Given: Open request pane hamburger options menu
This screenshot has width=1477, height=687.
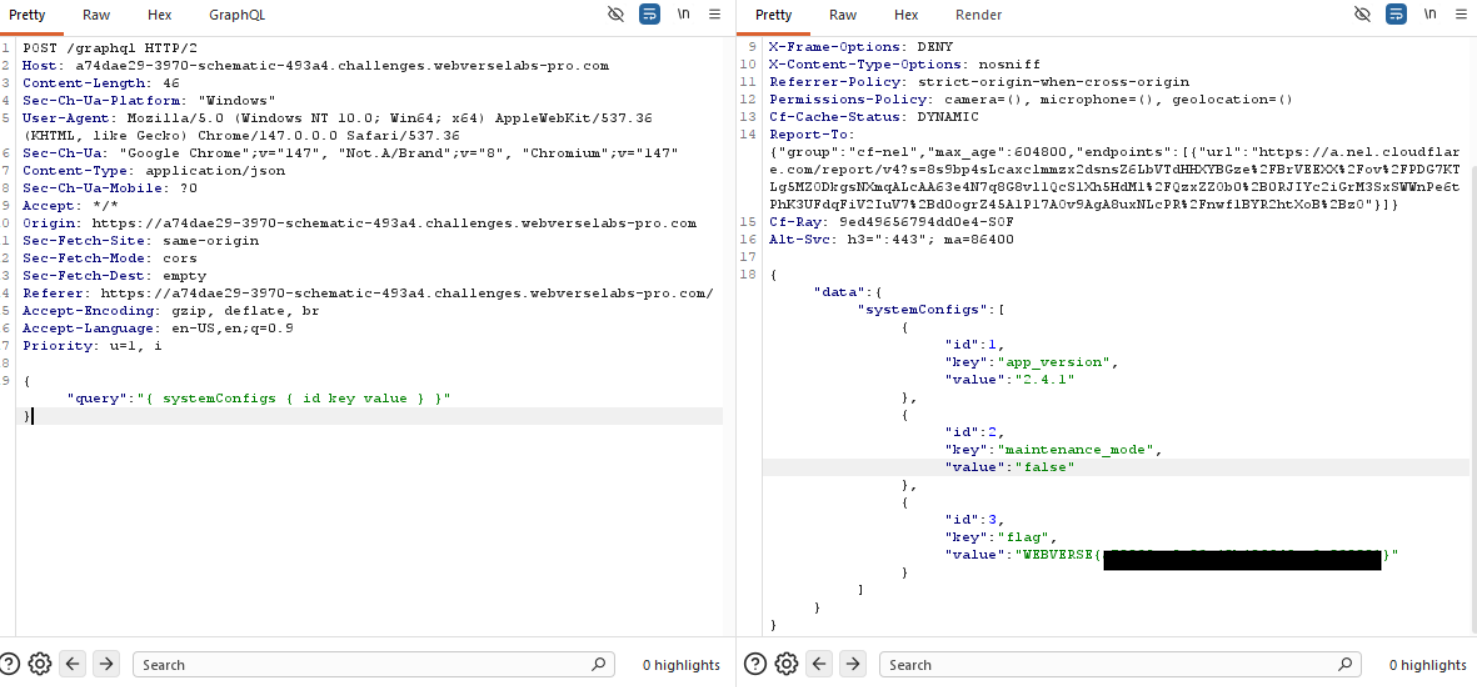Looking at the screenshot, I should coord(714,15).
